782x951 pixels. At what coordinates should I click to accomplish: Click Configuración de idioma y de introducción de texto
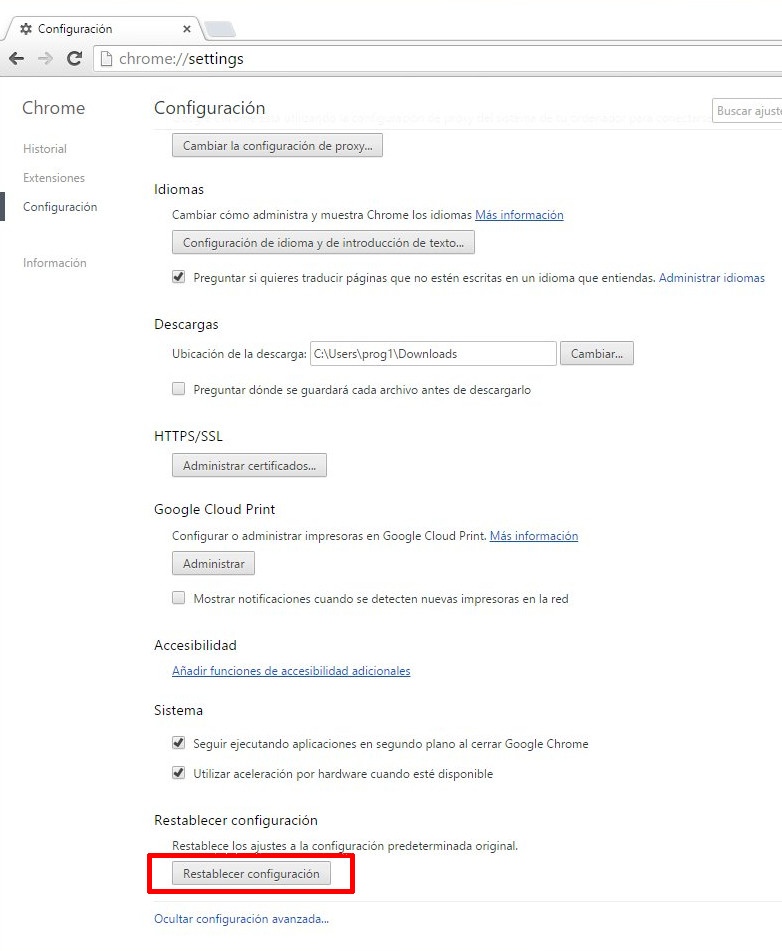click(323, 243)
